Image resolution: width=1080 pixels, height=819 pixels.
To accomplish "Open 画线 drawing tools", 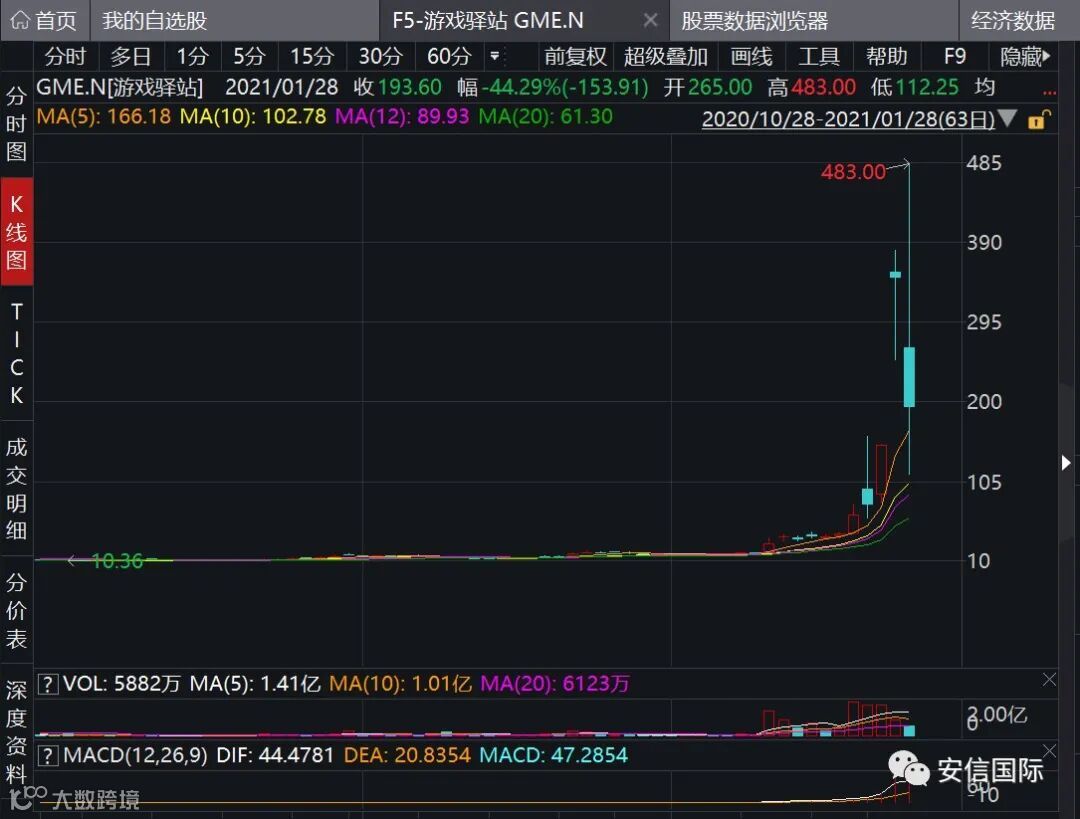I will point(751,56).
